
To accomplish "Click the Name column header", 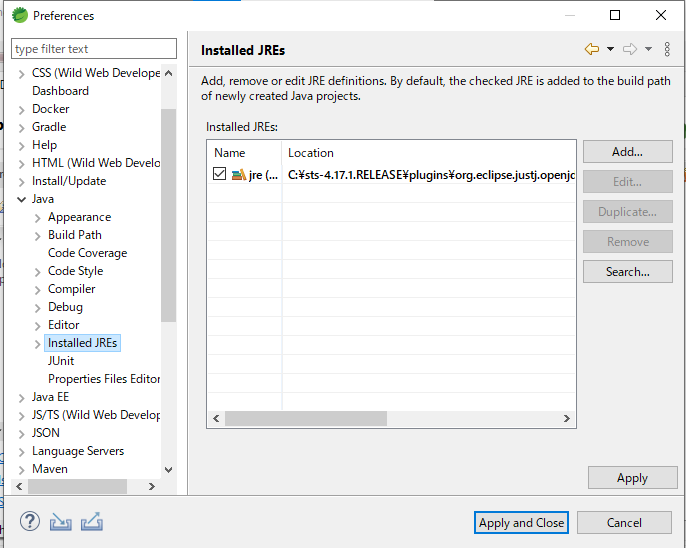I will 245,153.
